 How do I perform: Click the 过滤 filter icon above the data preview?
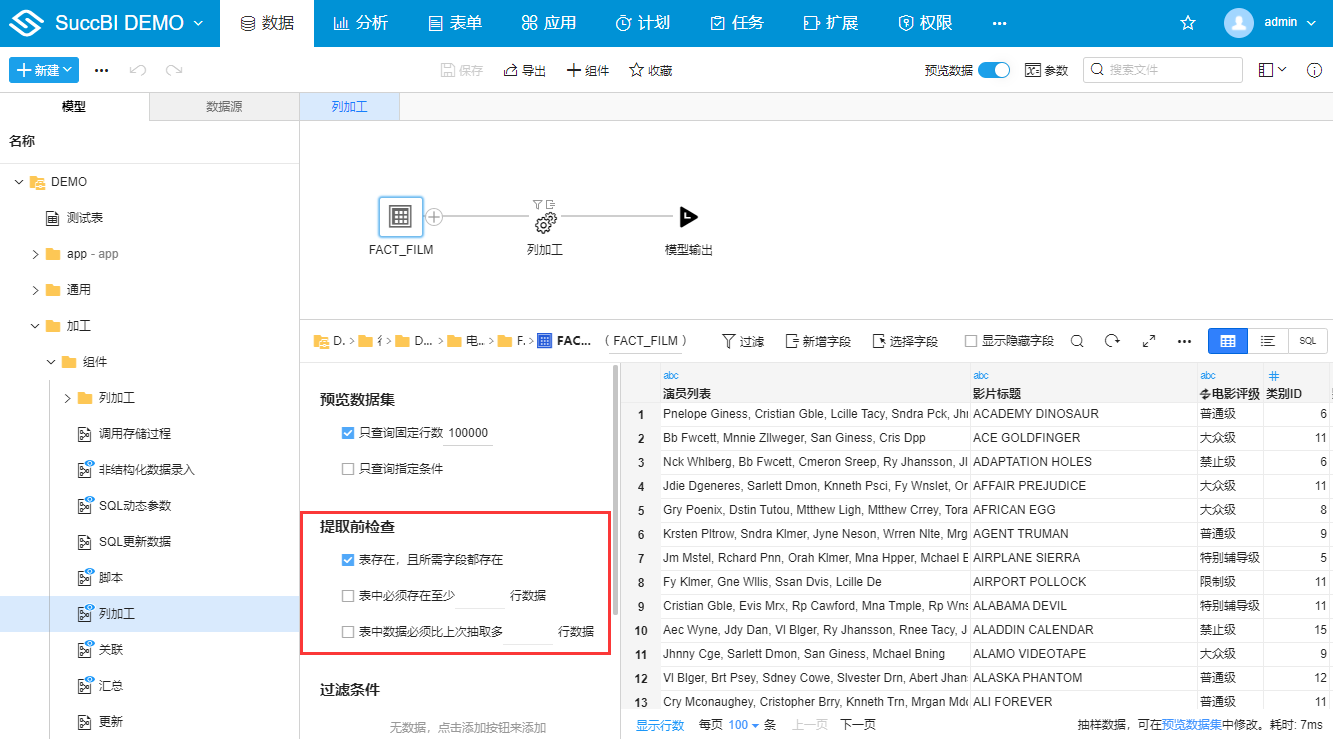742,340
